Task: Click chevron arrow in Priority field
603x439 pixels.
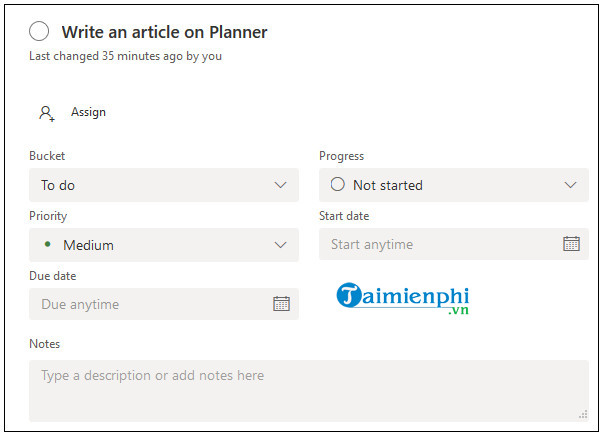Action: [281, 245]
